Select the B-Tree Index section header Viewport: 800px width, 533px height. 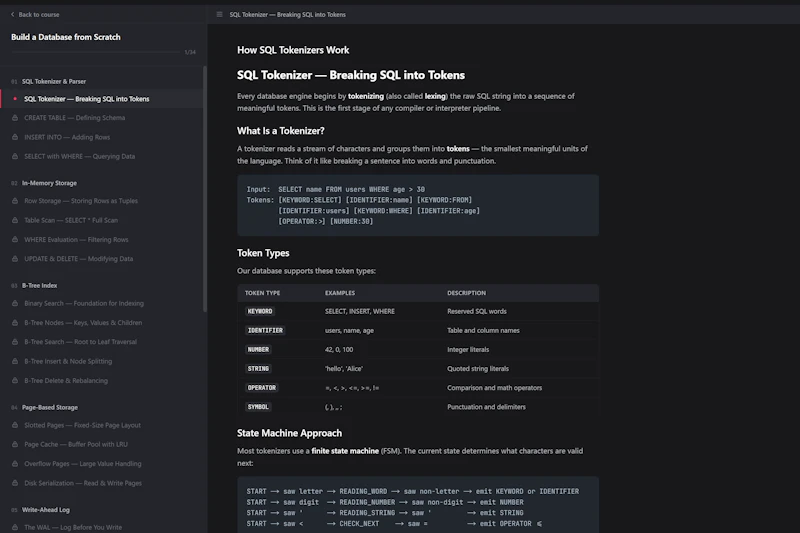(39, 286)
